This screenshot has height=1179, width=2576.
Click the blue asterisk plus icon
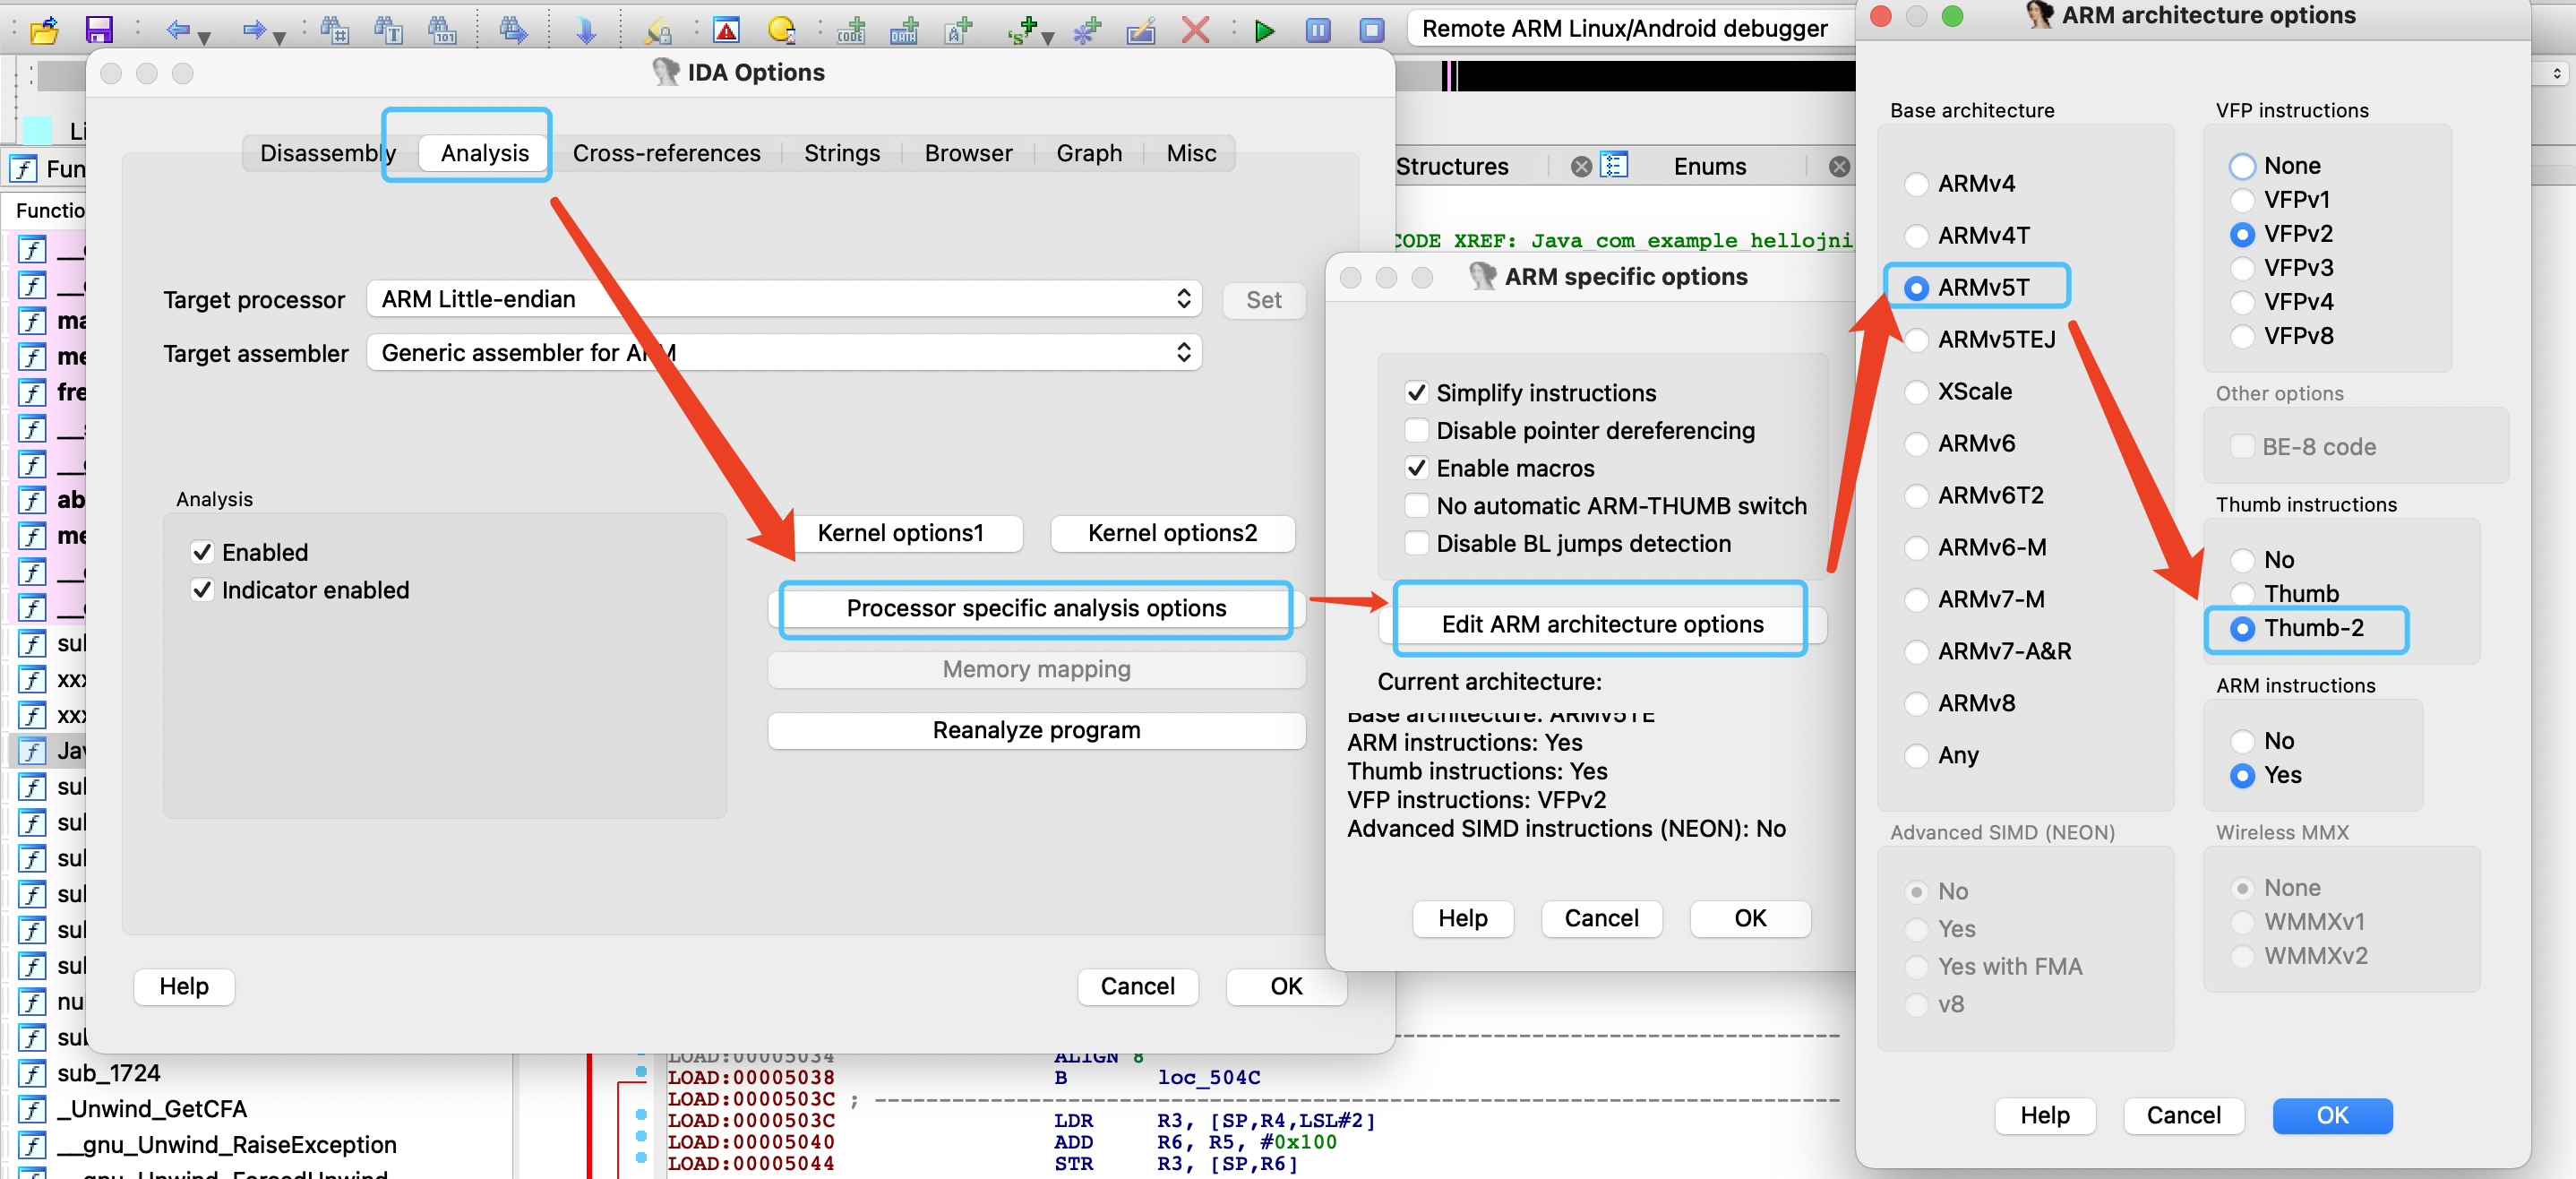[1086, 30]
